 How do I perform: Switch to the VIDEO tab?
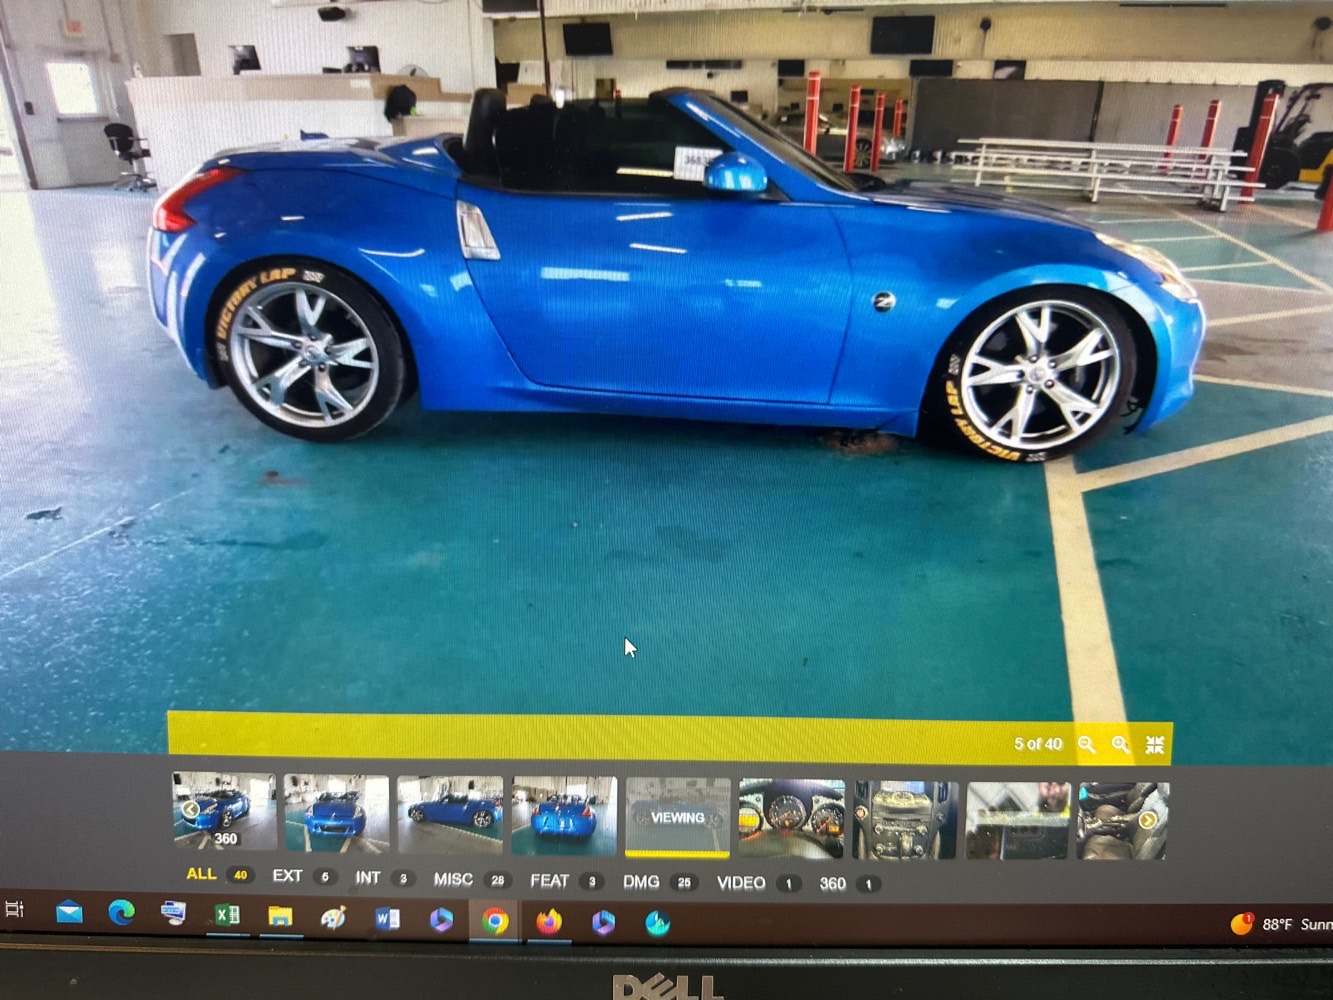[x=758, y=883]
